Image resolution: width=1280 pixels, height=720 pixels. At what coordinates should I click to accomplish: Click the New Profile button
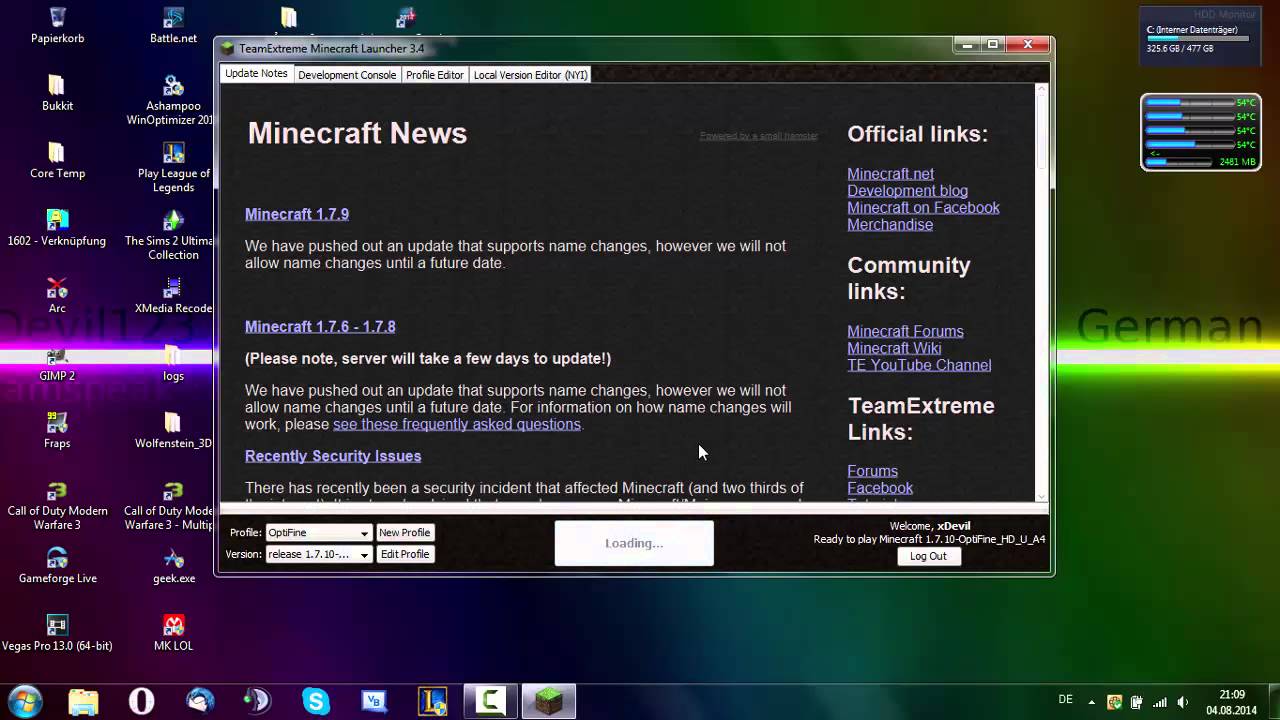point(405,533)
